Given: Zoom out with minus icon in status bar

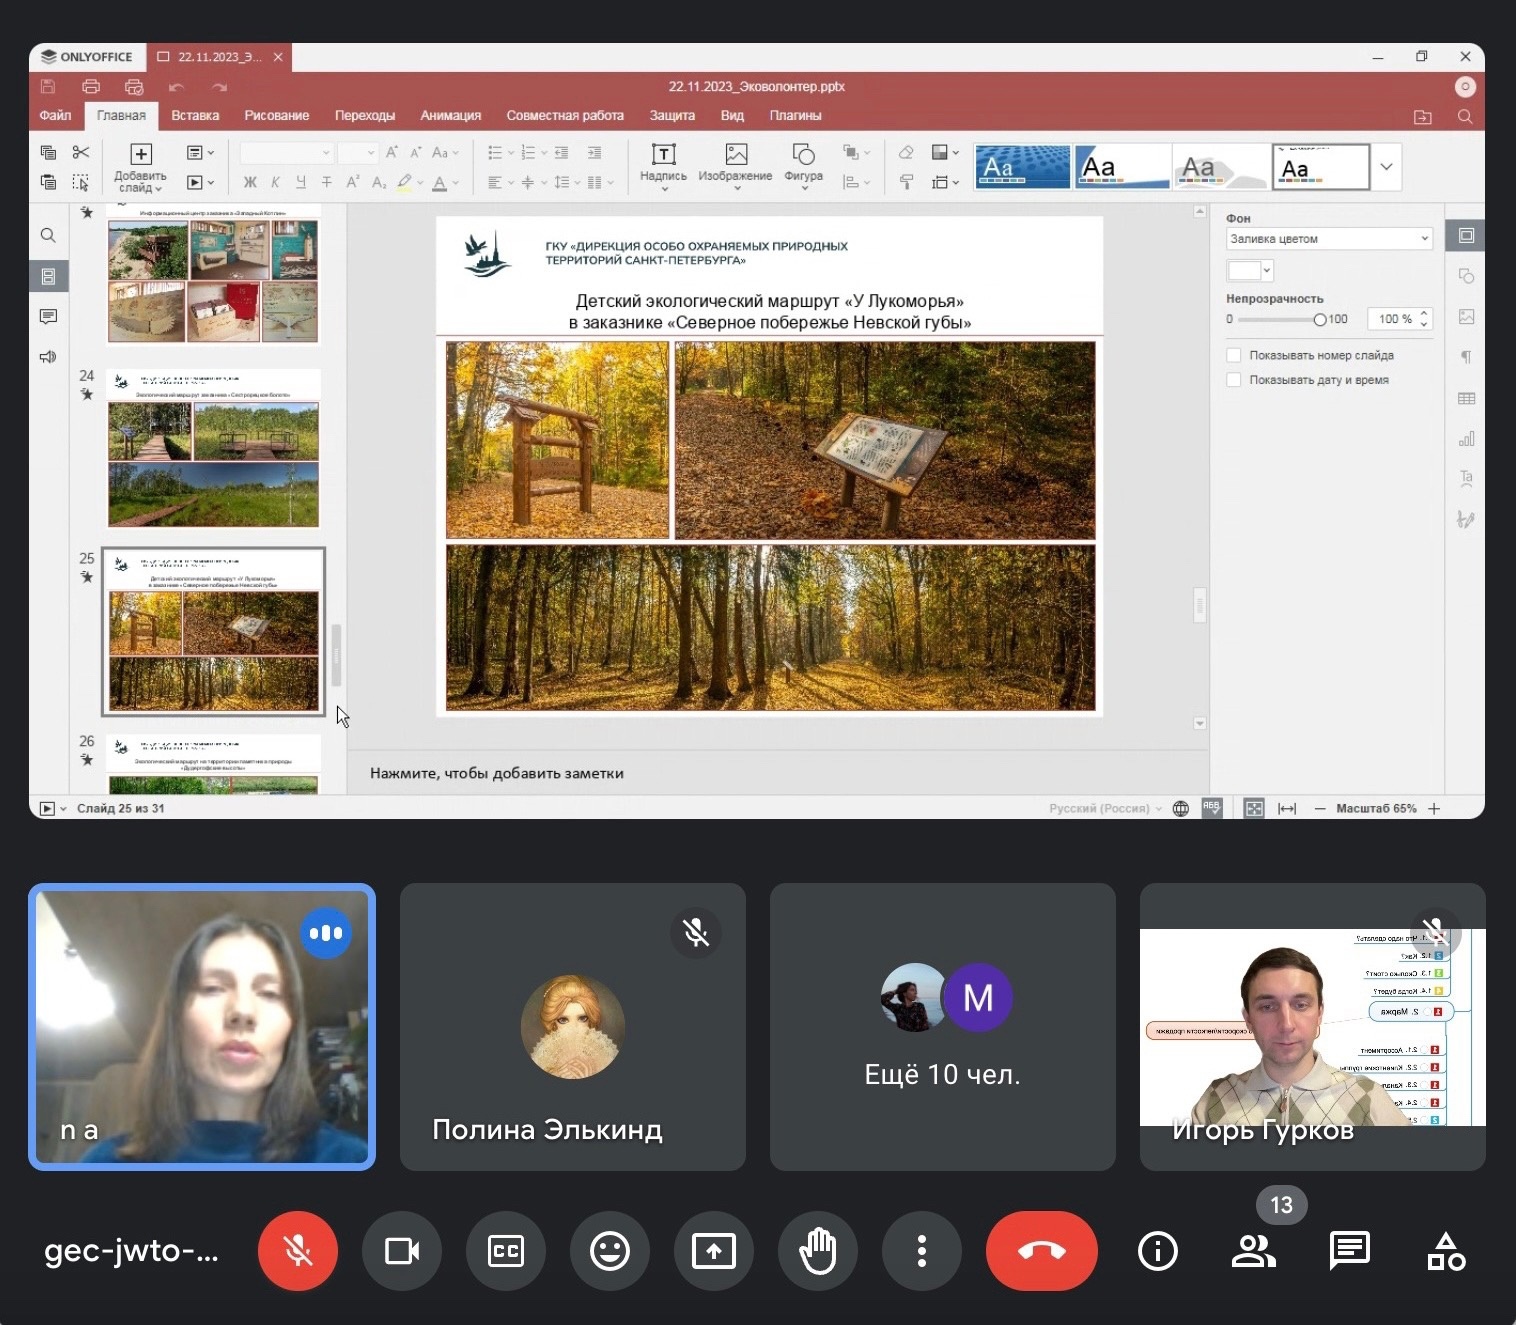Looking at the screenshot, I should click(x=1319, y=808).
